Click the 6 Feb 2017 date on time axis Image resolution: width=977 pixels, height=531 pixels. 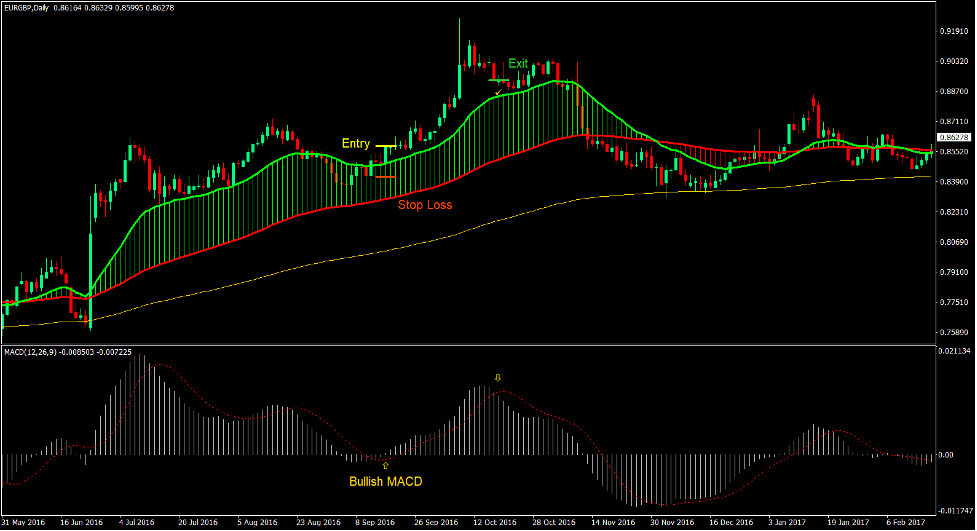905,522
